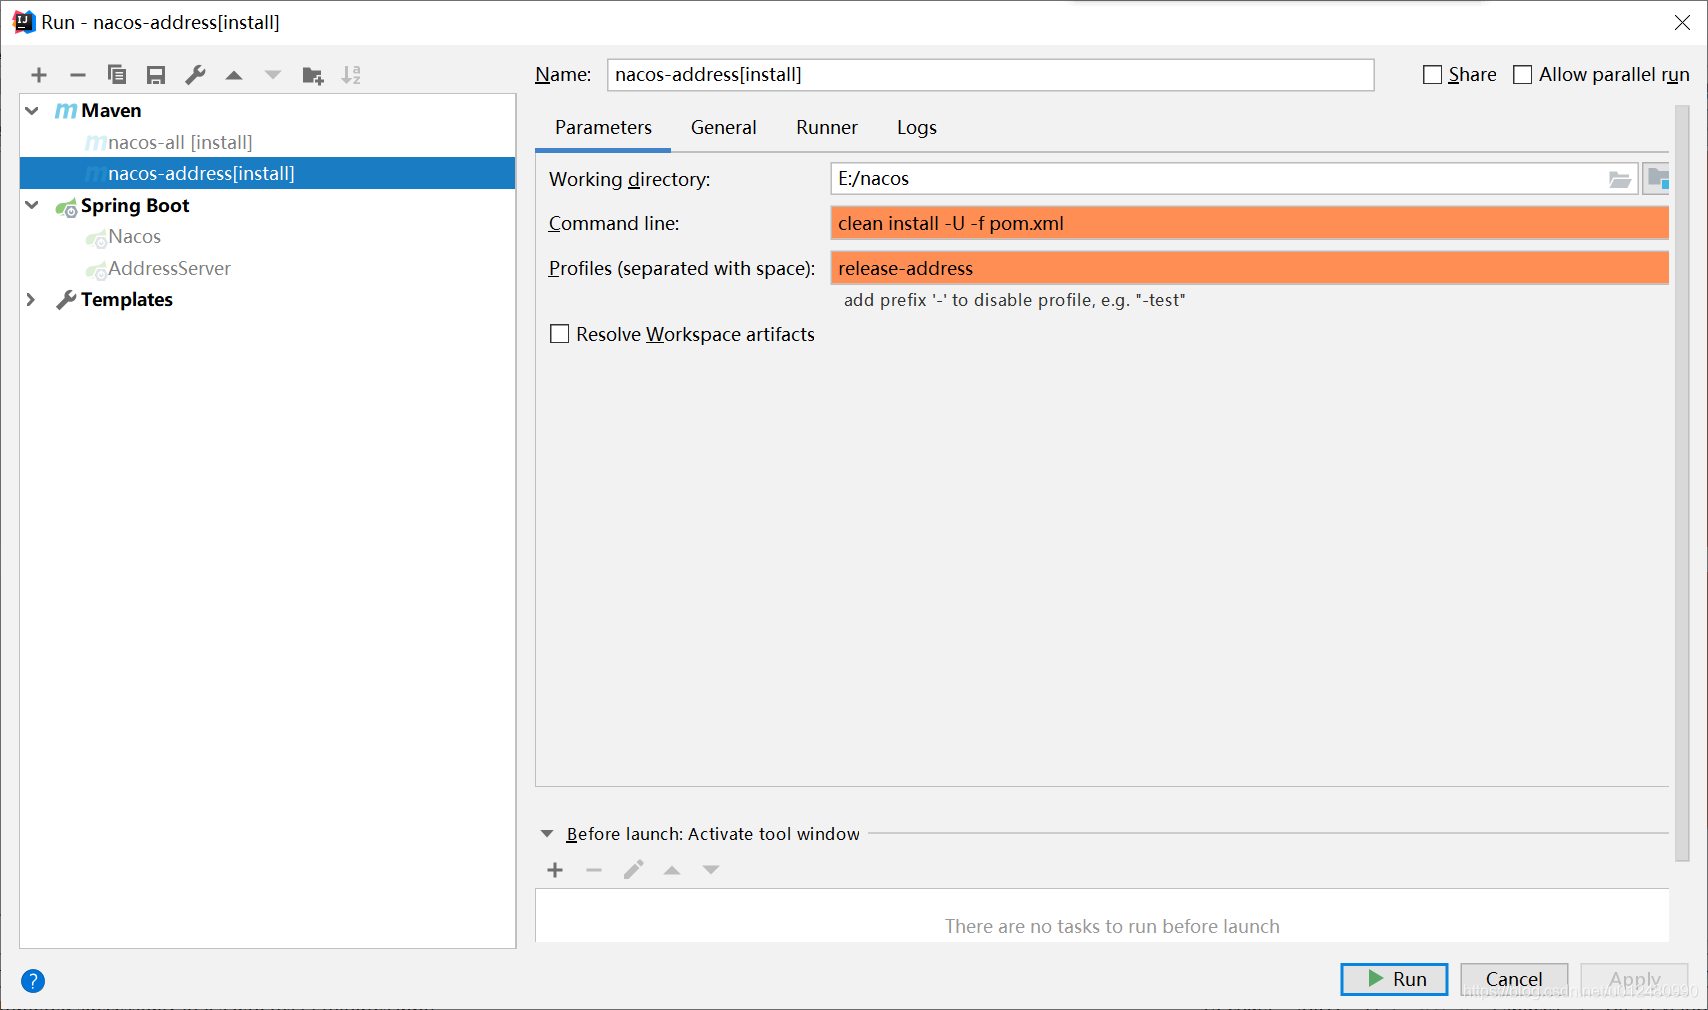Add a new run configuration
Image resolution: width=1708 pixels, height=1010 pixels.
point(39,75)
